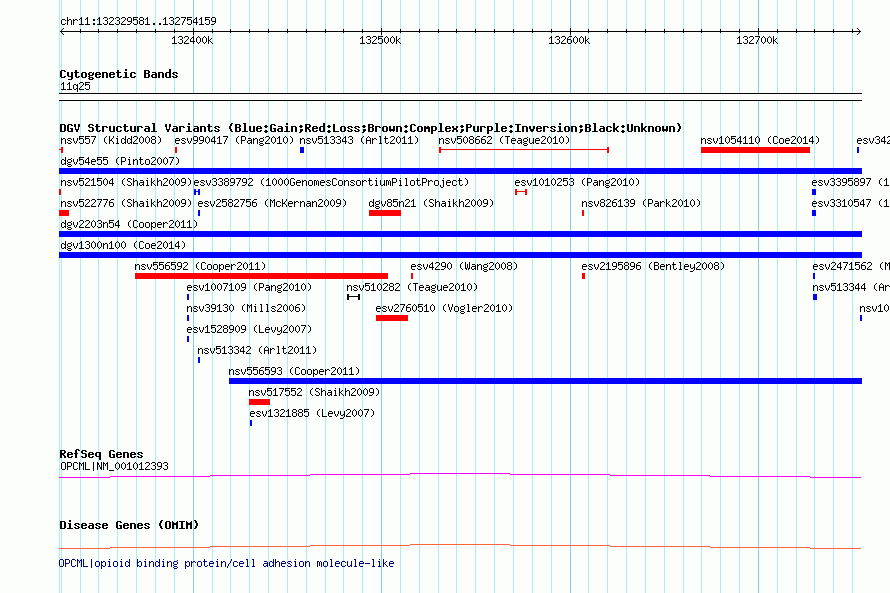
Task: Click the 132600k ruler tick label
Action: tap(569, 40)
